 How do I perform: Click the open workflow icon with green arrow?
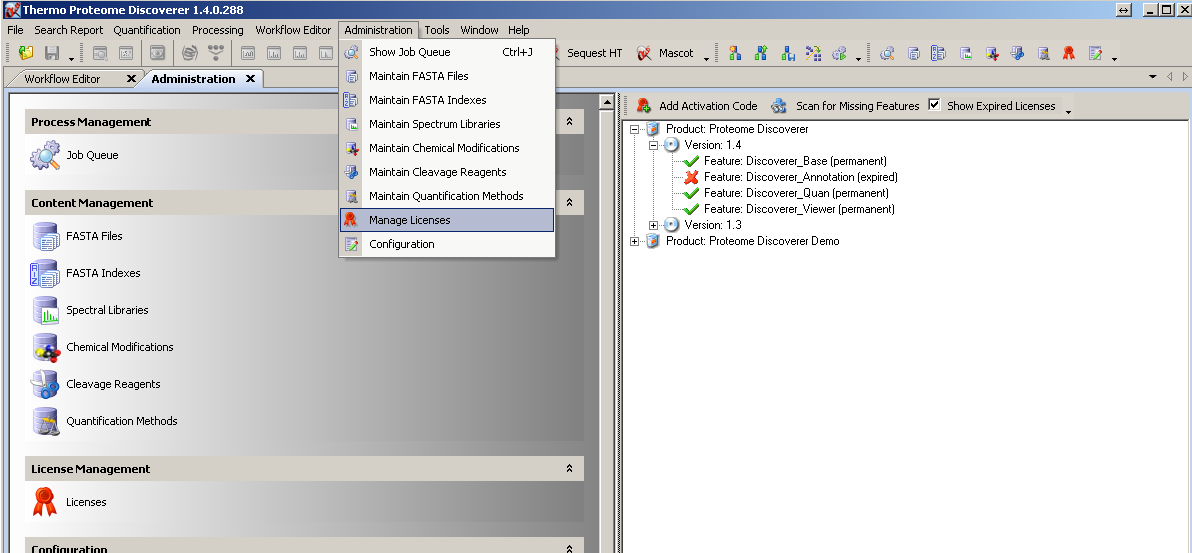pyautogui.click(x=761, y=53)
